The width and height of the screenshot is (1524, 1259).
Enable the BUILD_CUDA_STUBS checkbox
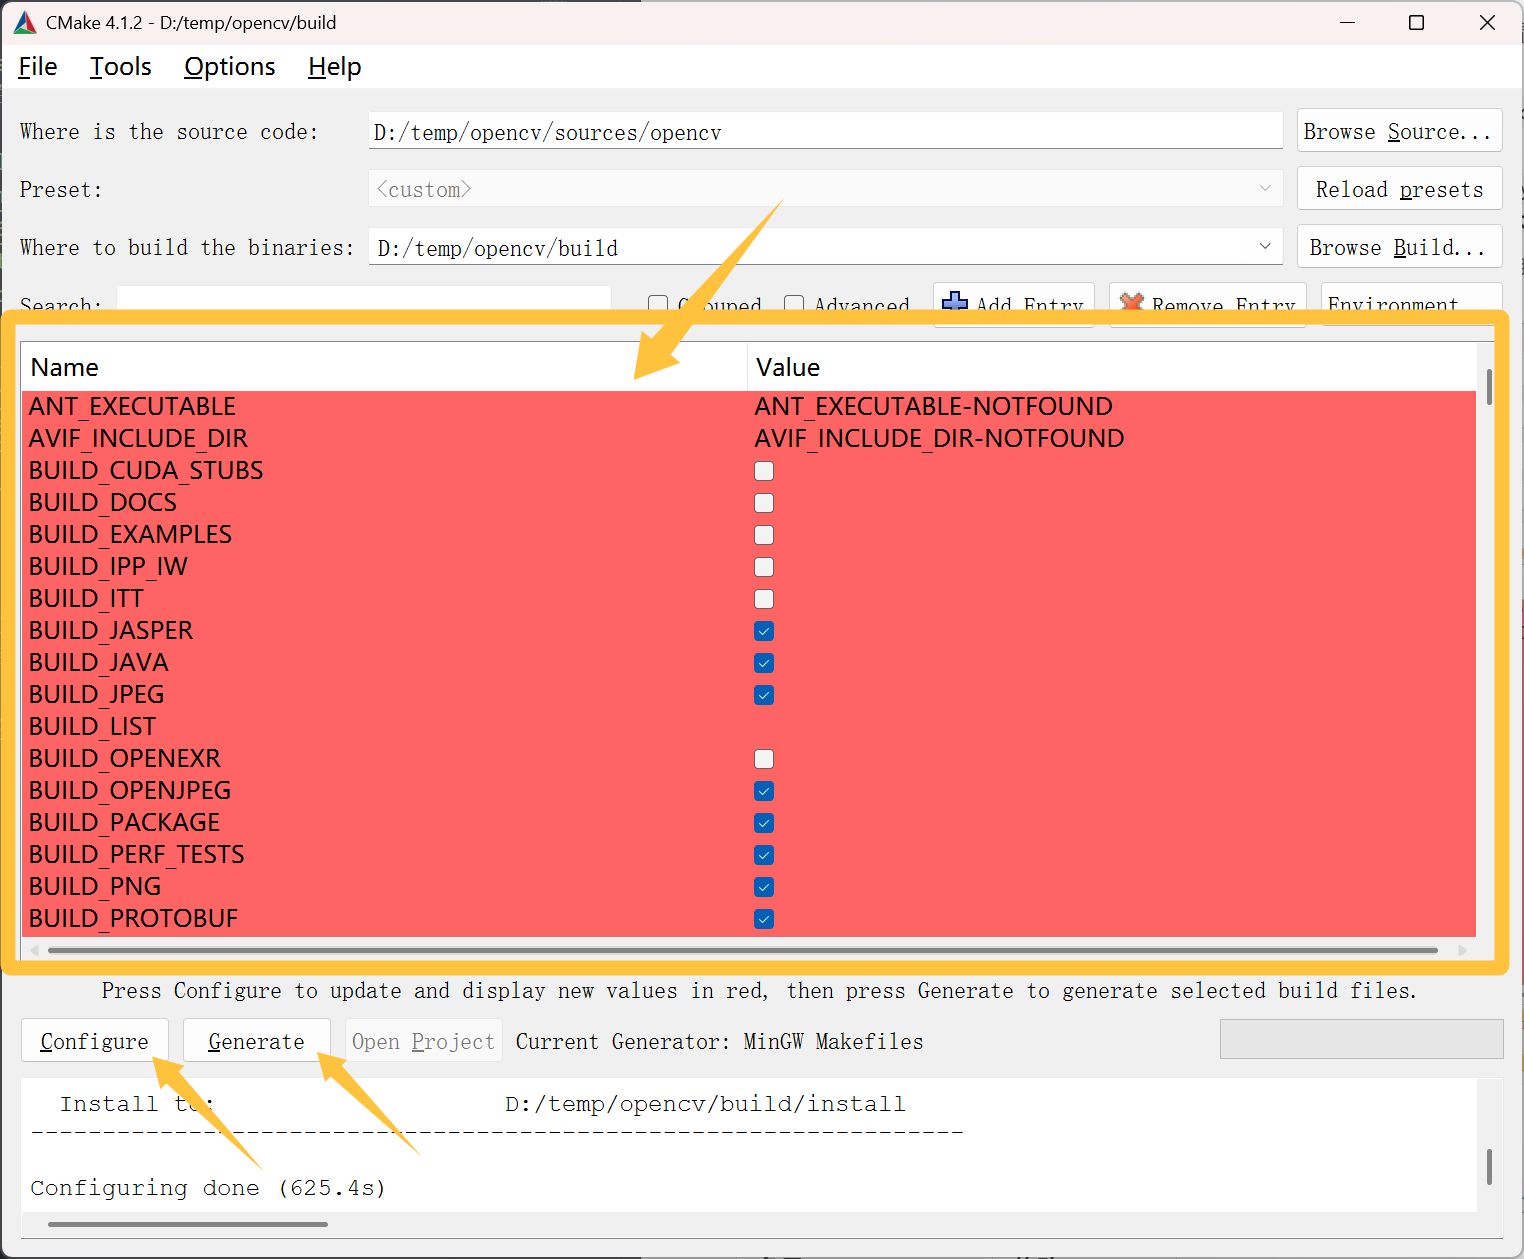(x=763, y=471)
